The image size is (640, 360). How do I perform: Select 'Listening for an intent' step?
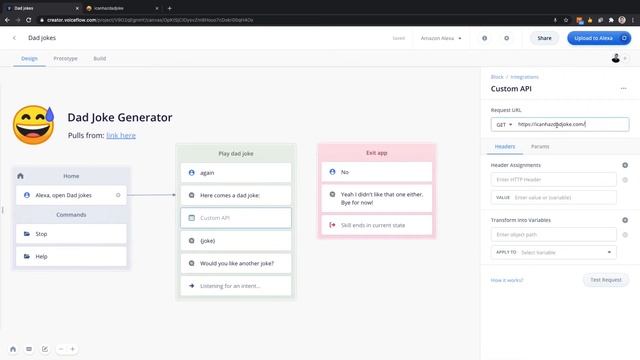pyautogui.click(x=236, y=286)
